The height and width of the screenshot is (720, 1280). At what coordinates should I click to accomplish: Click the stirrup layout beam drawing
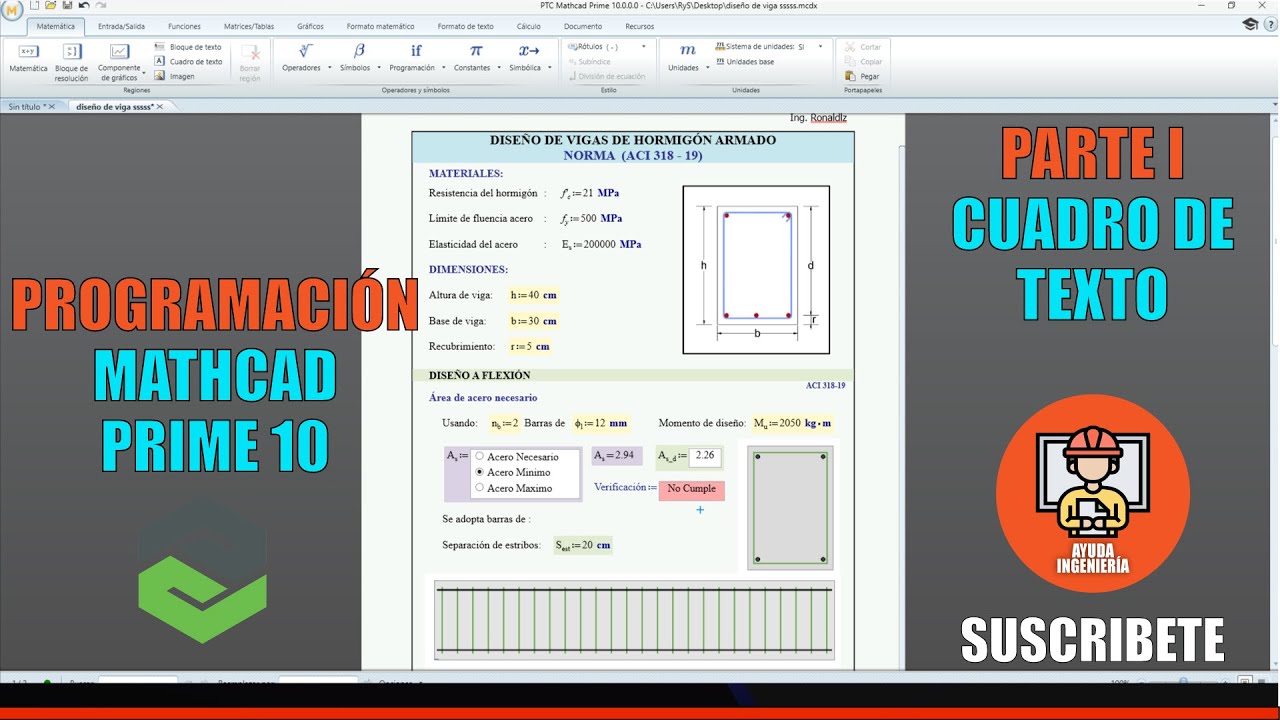point(635,622)
